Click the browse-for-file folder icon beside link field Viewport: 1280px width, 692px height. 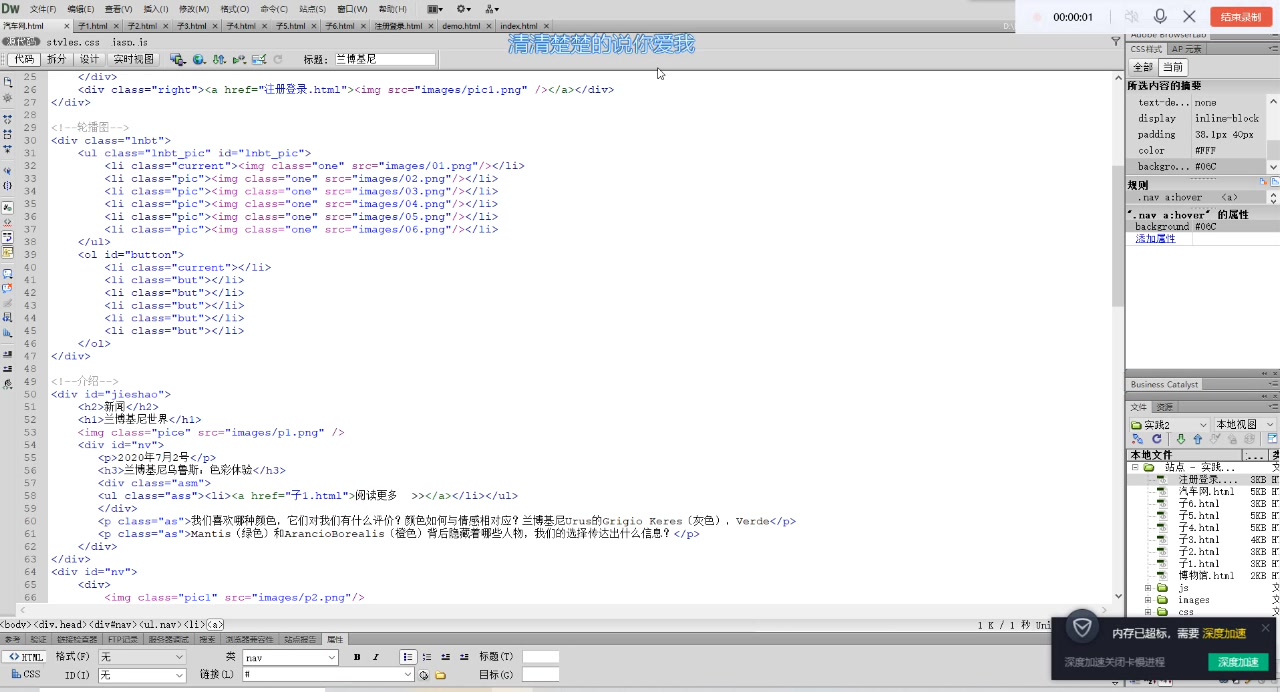click(440, 675)
